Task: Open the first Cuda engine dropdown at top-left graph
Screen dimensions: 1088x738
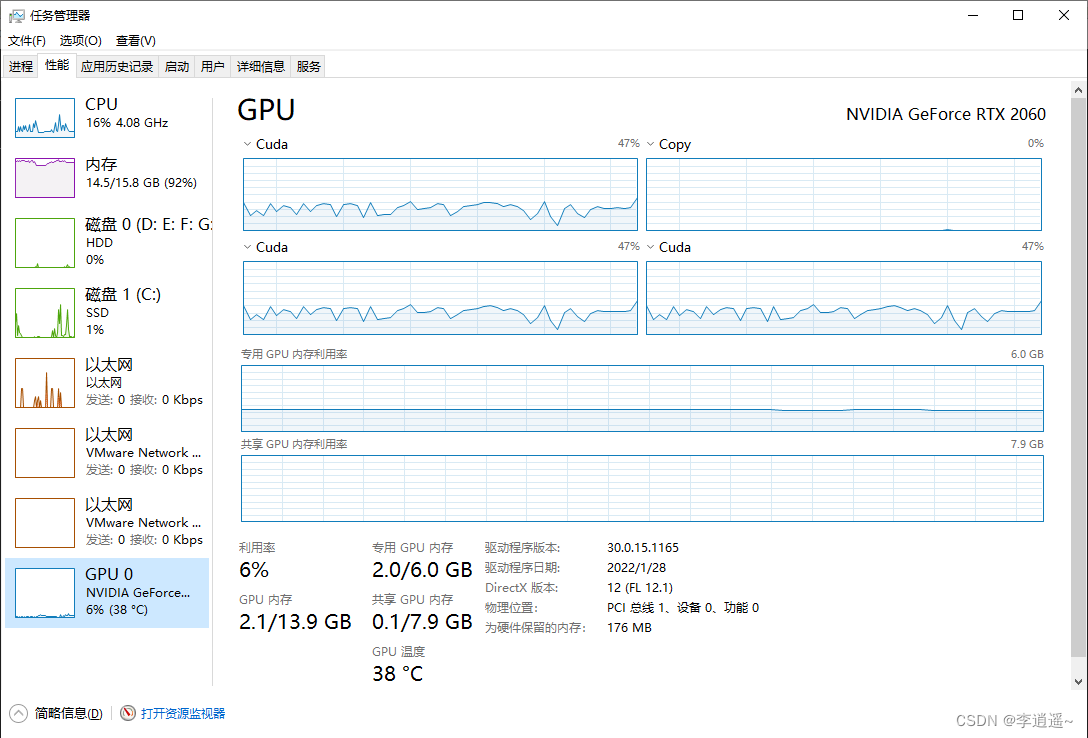Action: pyautogui.click(x=247, y=144)
